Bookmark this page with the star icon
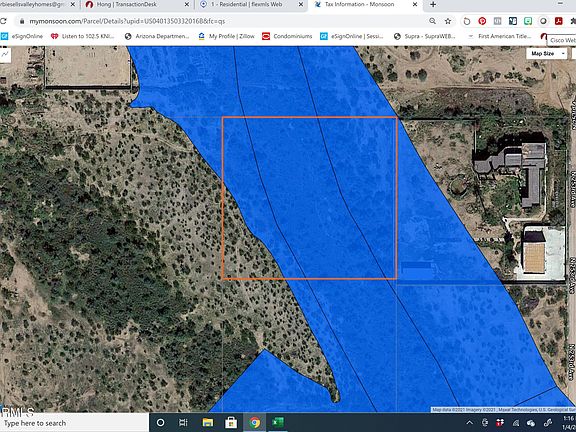Viewport: 576px width, 432px height. point(448,21)
